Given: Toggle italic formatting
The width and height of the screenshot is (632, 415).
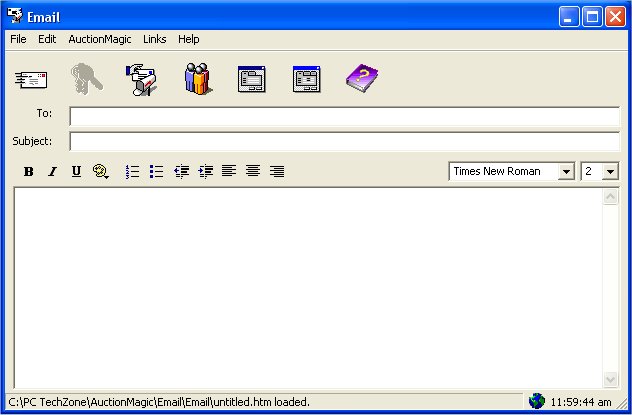Looking at the screenshot, I should coord(53,171).
